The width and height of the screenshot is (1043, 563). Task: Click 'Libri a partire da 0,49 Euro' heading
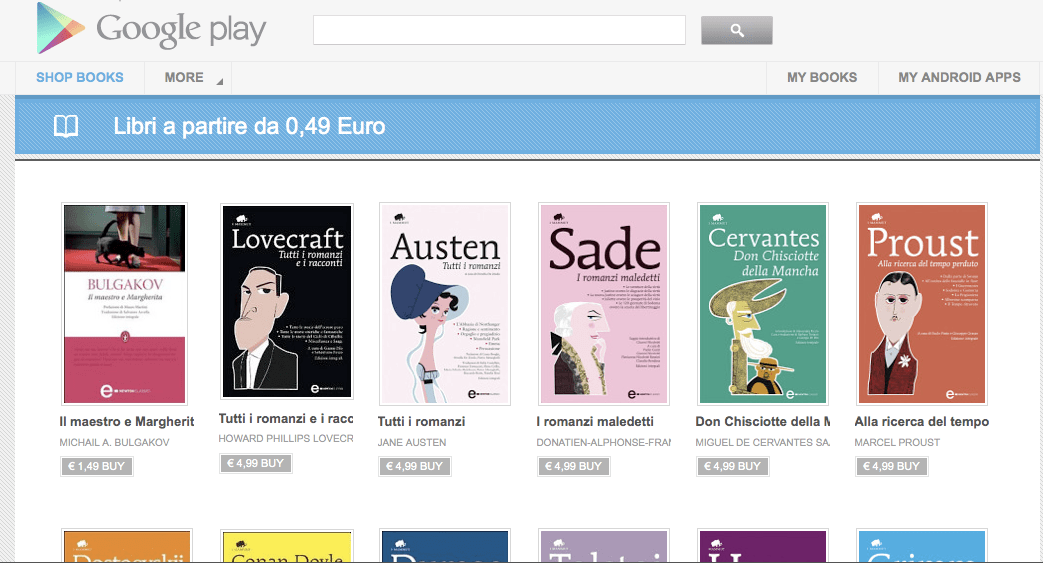(249, 127)
